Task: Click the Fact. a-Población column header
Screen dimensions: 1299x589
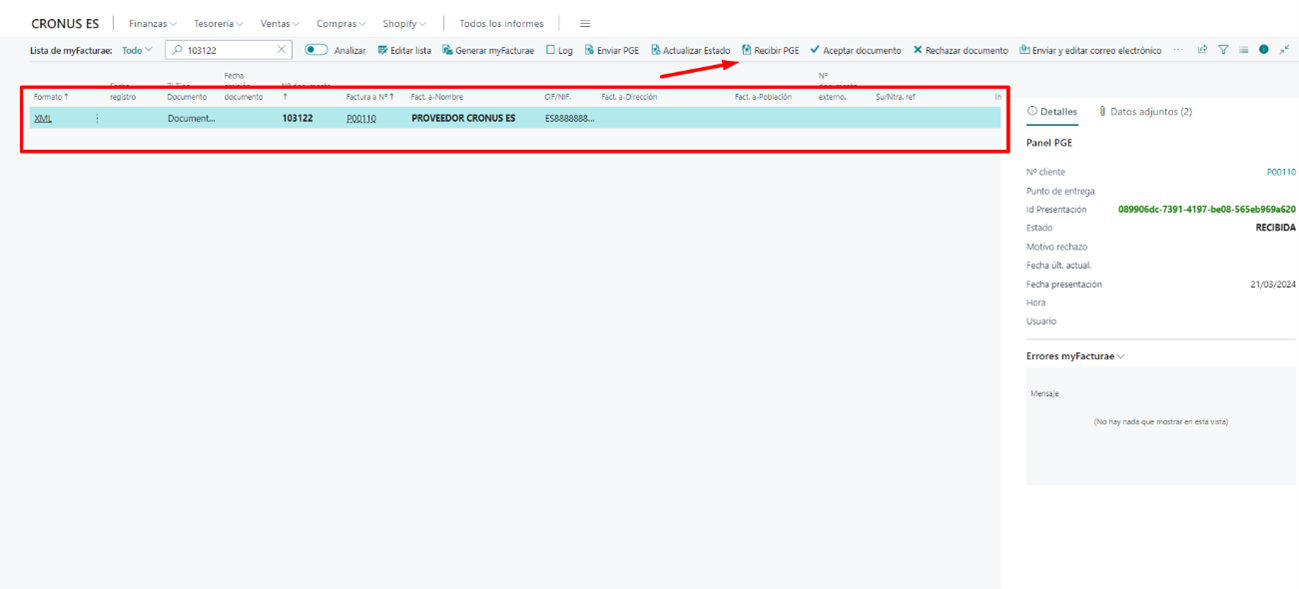Action: coord(763,97)
